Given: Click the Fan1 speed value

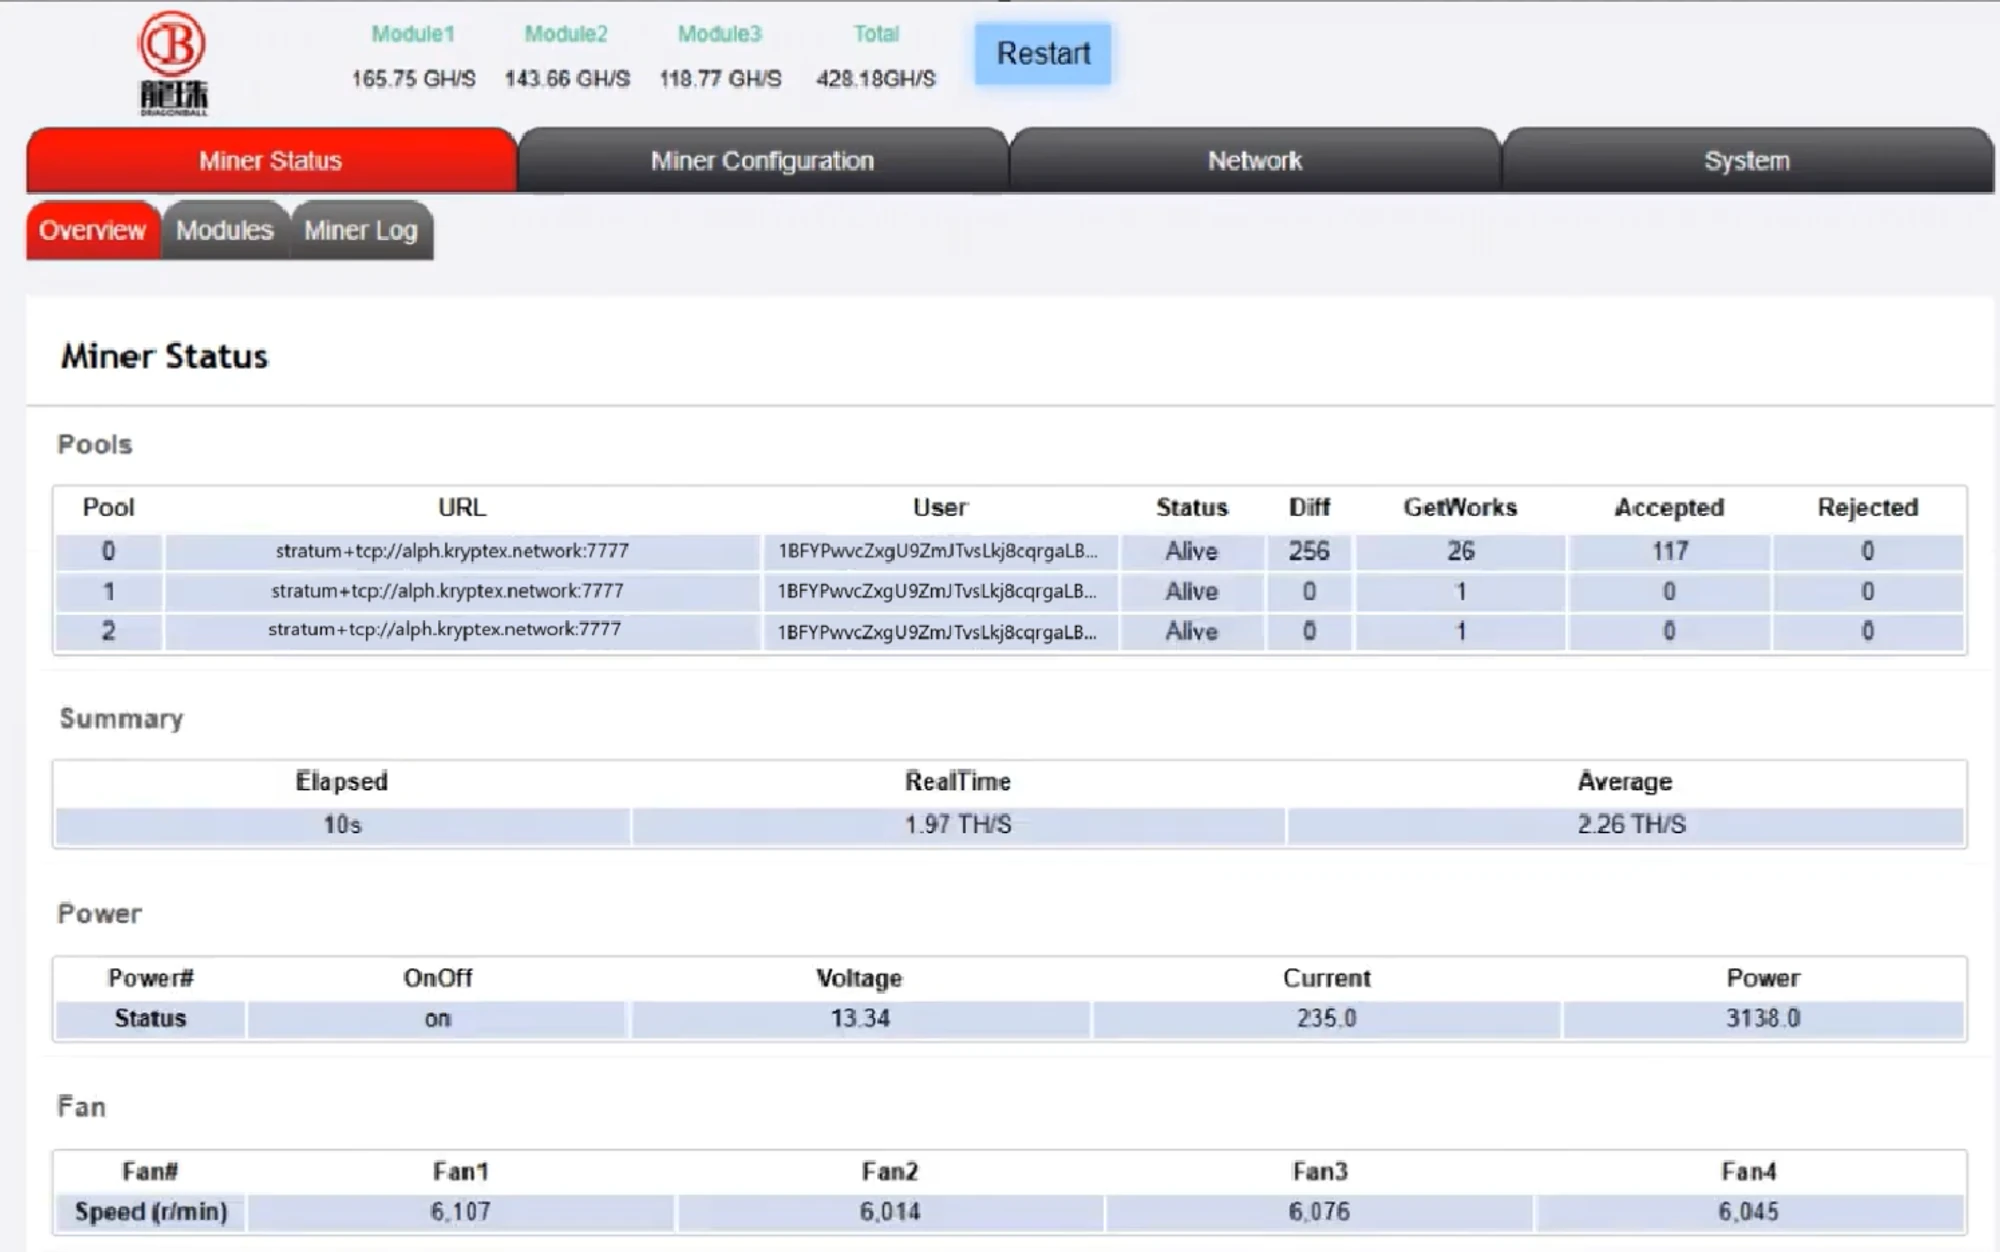Looking at the screenshot, I should (460, 1212).
